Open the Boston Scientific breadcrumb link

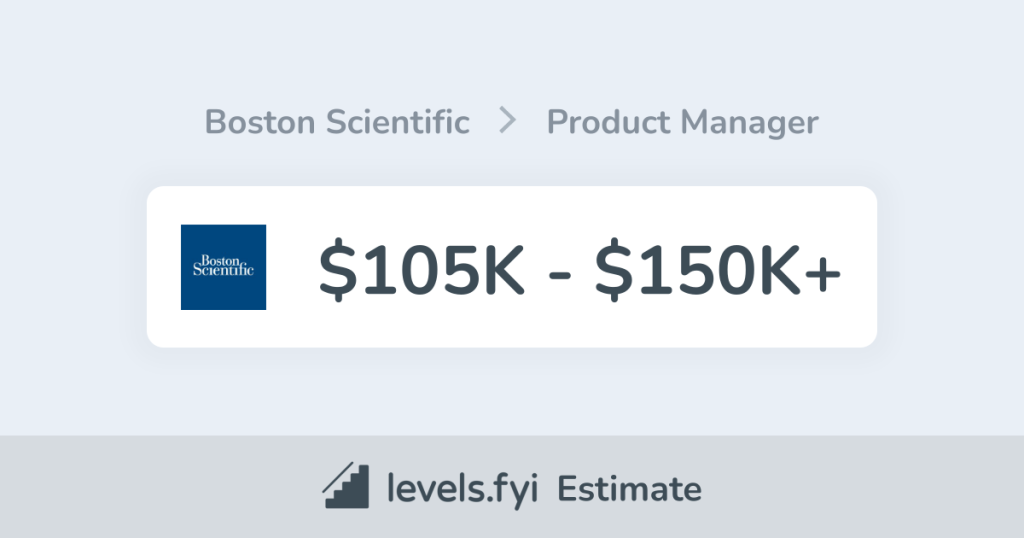click(x=337, y=122)
